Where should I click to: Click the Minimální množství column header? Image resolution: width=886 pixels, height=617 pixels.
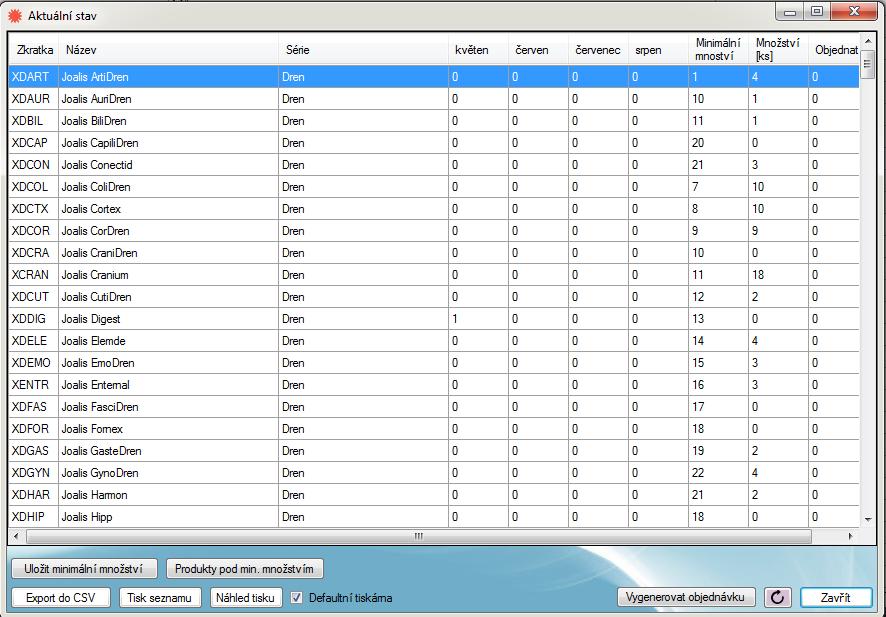pyautogui.click(x=718, y=50)
